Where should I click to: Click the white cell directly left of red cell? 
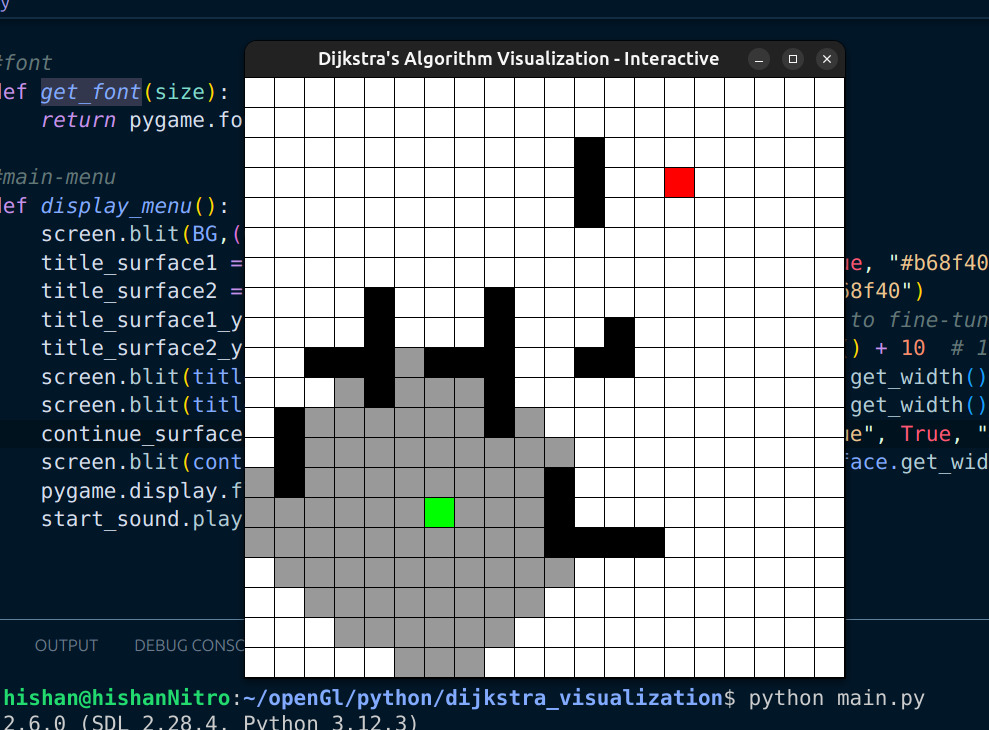pos(650,183)
